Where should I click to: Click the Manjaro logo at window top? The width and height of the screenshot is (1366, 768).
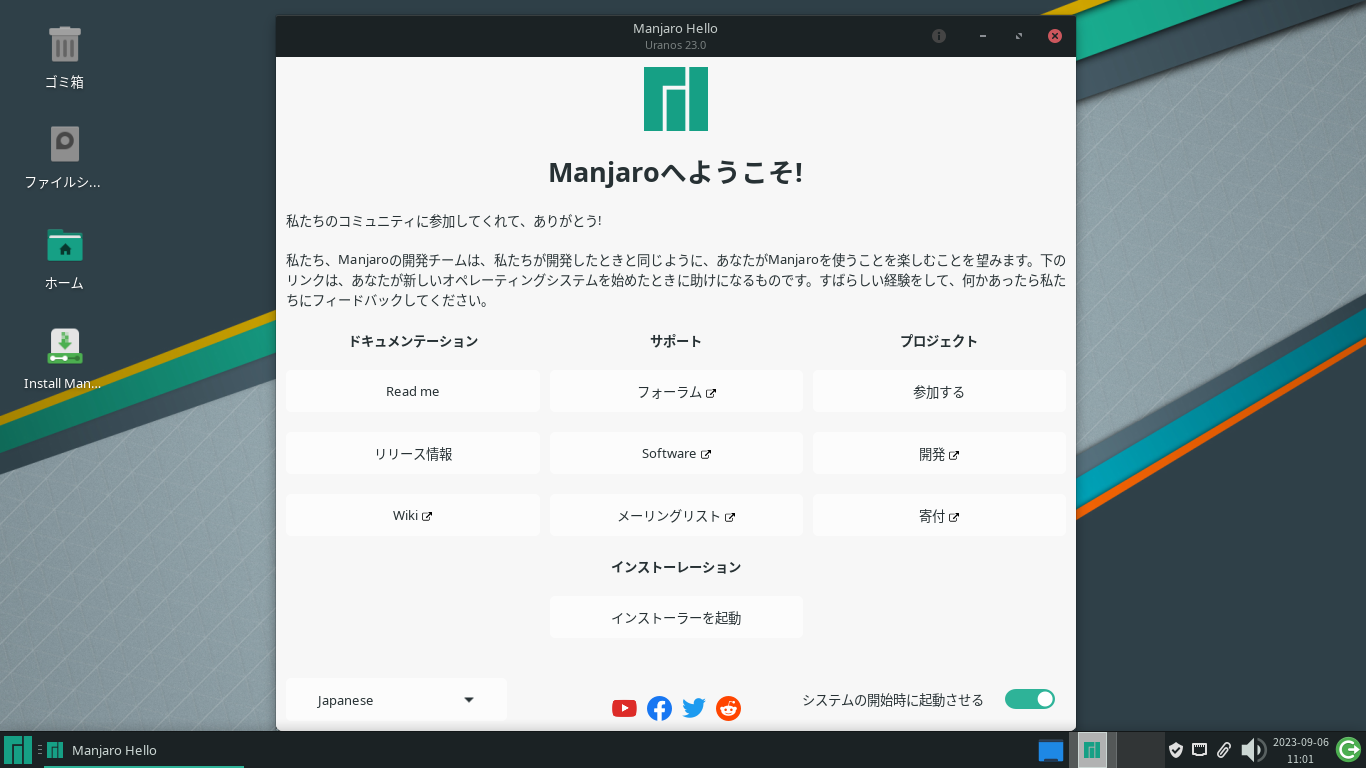click(x=676, y=99)
